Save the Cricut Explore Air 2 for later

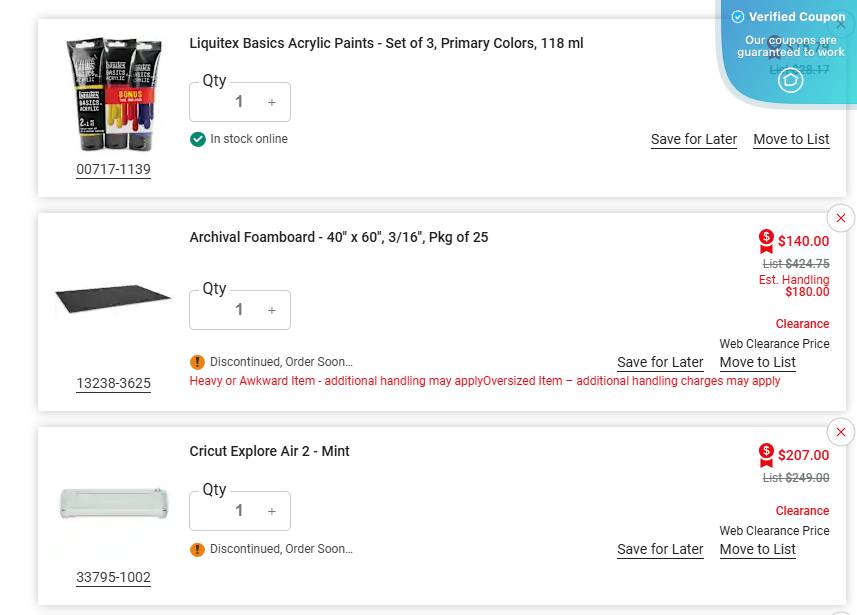(x=660, y=549)
